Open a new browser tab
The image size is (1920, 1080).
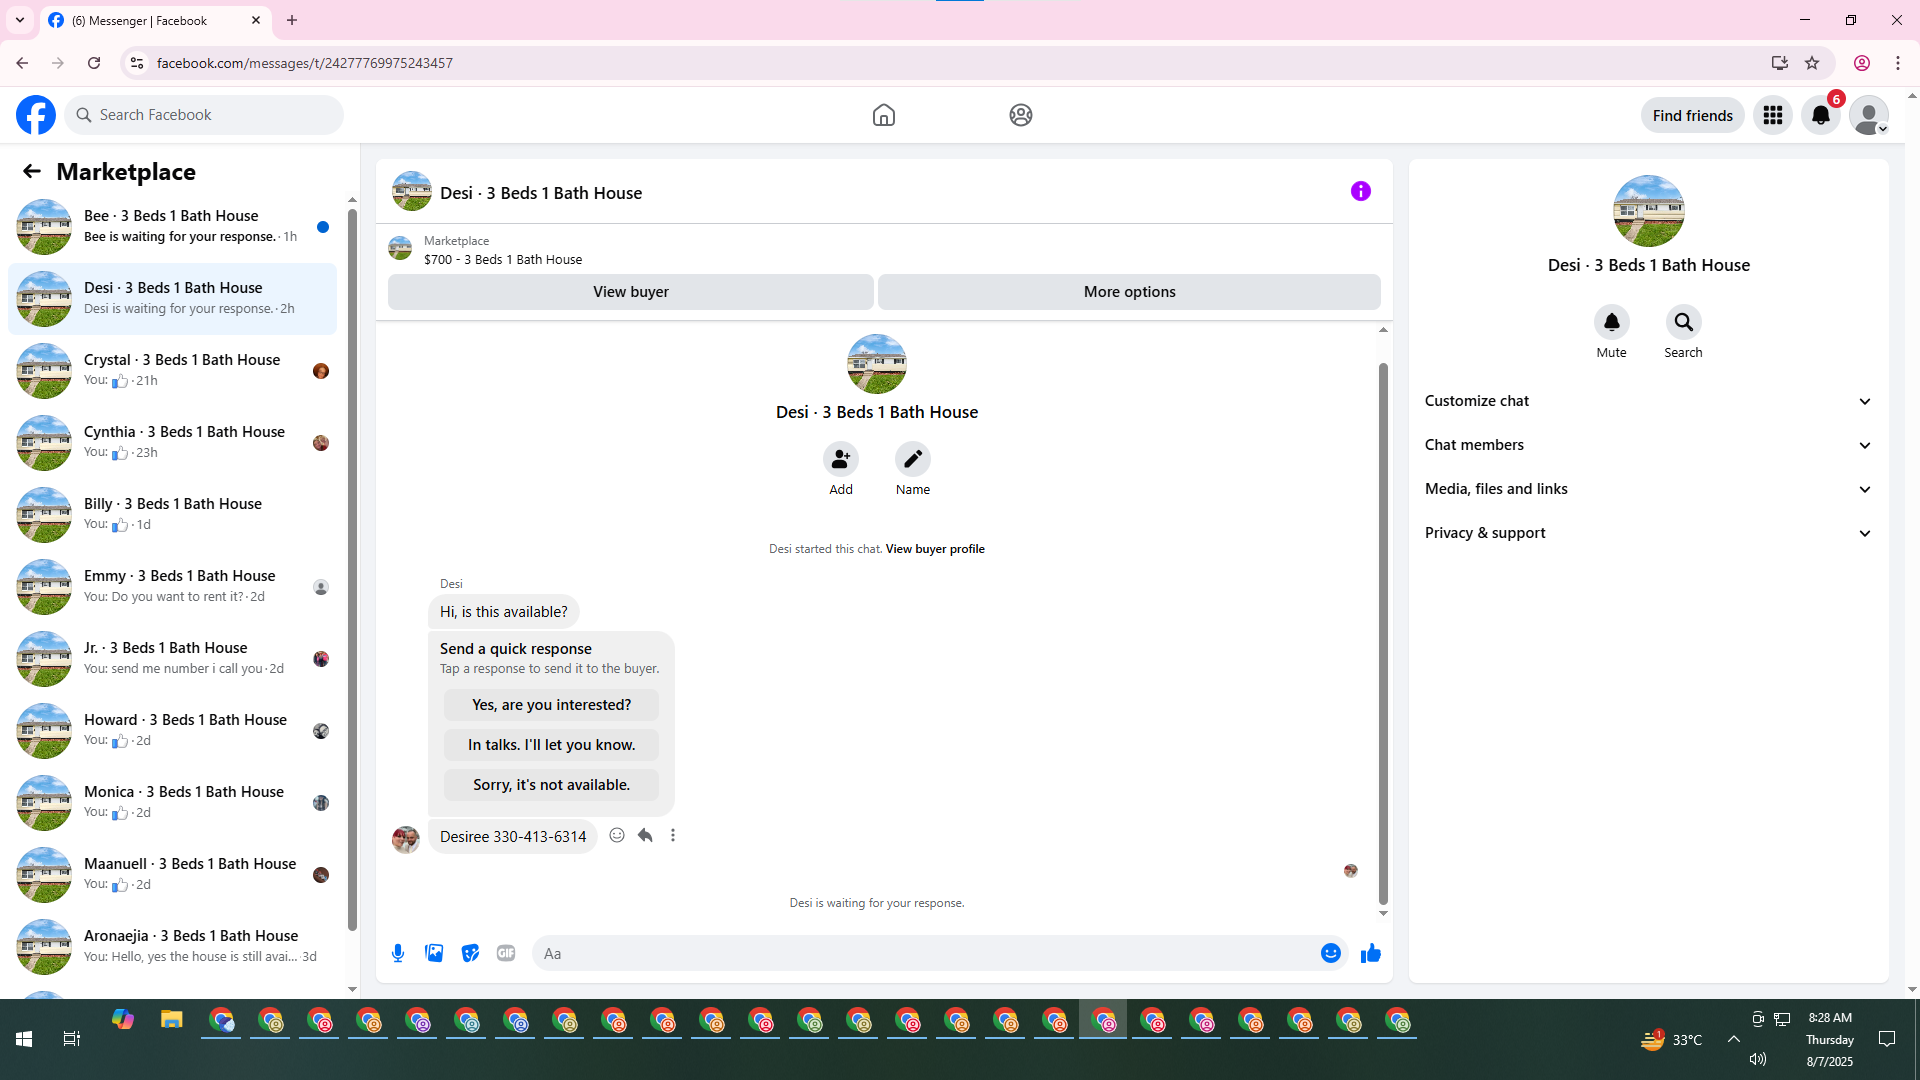click(x=292, y=20)
